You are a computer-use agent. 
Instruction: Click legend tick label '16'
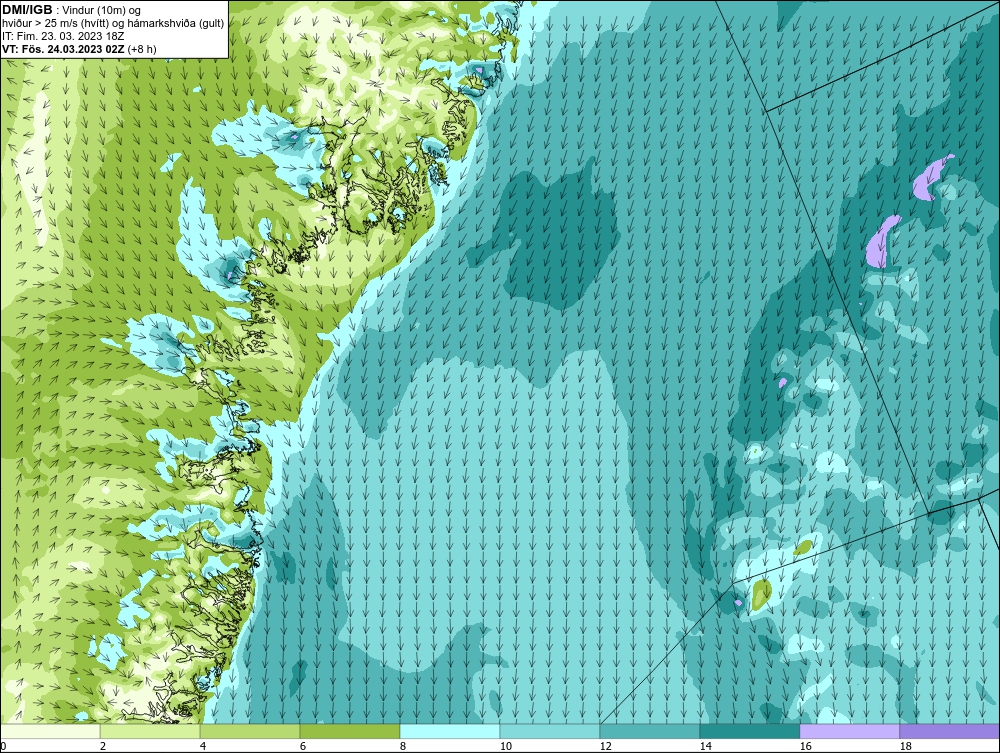click(x=805, y=746)
